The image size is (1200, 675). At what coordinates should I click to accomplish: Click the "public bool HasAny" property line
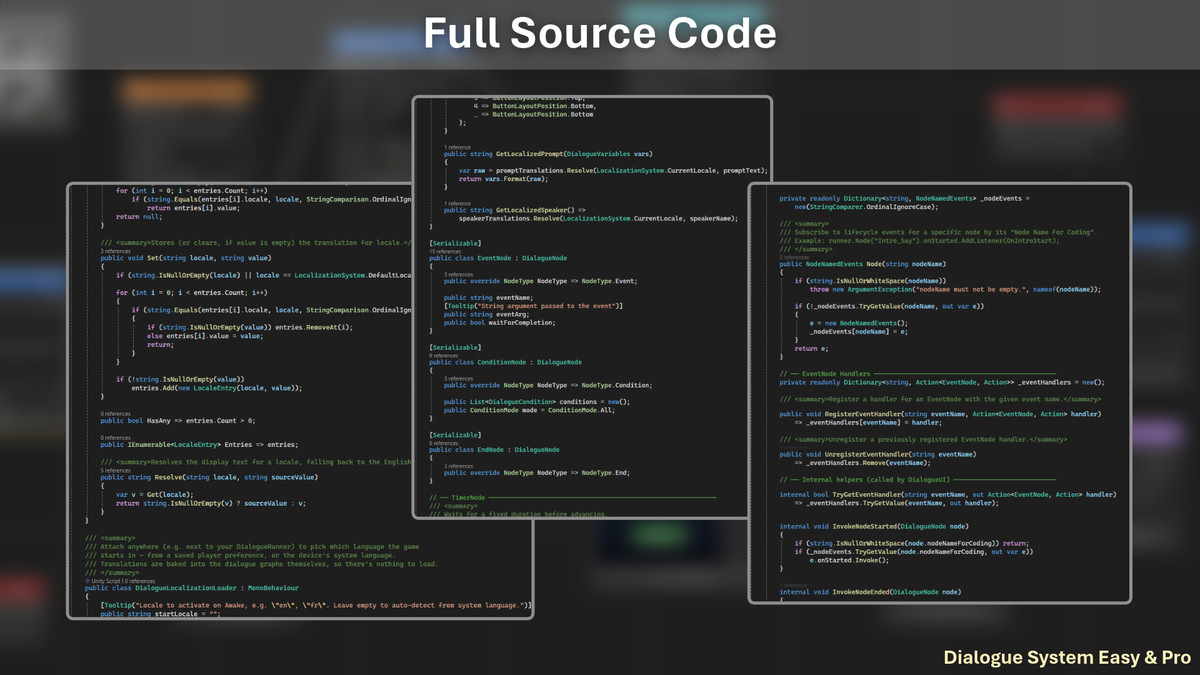pos(177,420)
